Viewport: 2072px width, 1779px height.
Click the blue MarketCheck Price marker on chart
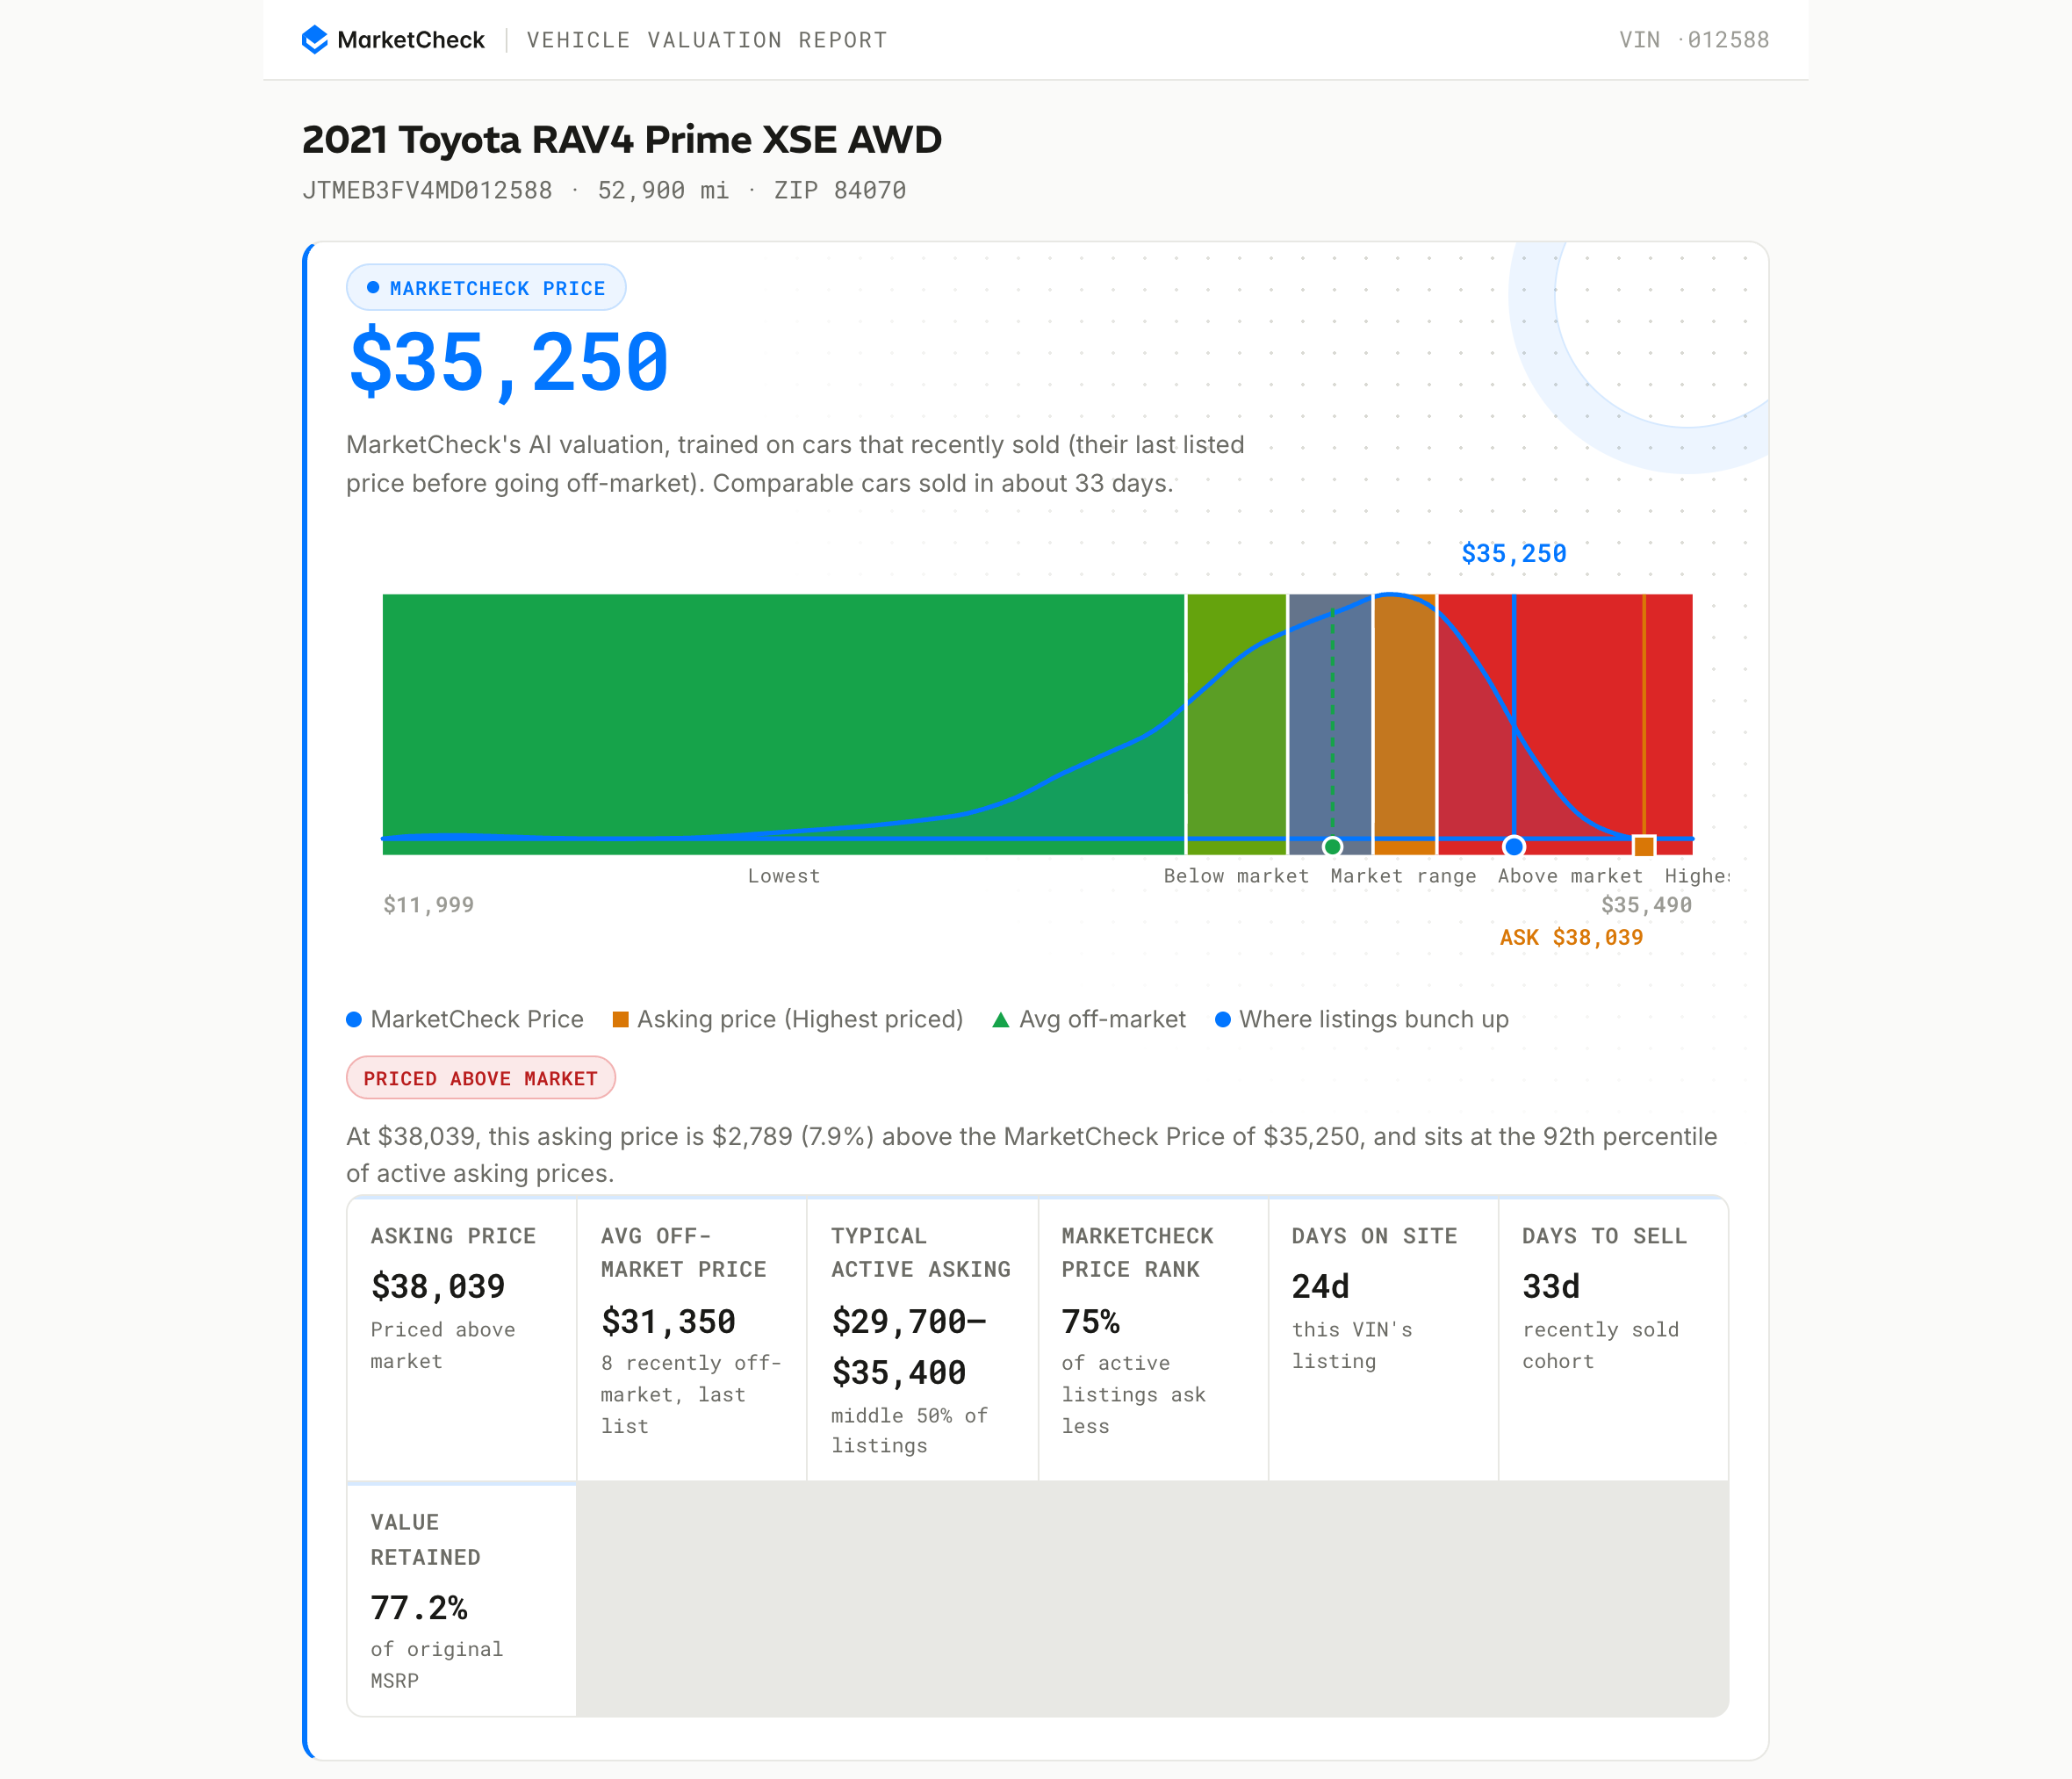(1514, 846)
